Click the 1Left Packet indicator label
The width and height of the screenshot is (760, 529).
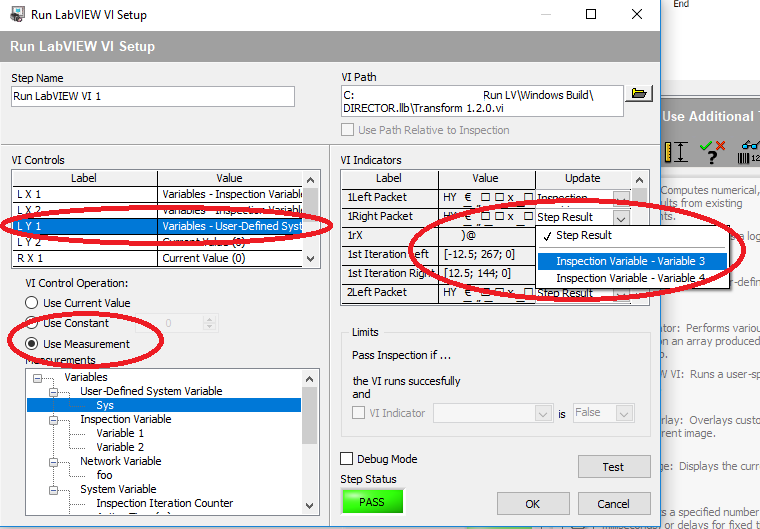point(377,197)
